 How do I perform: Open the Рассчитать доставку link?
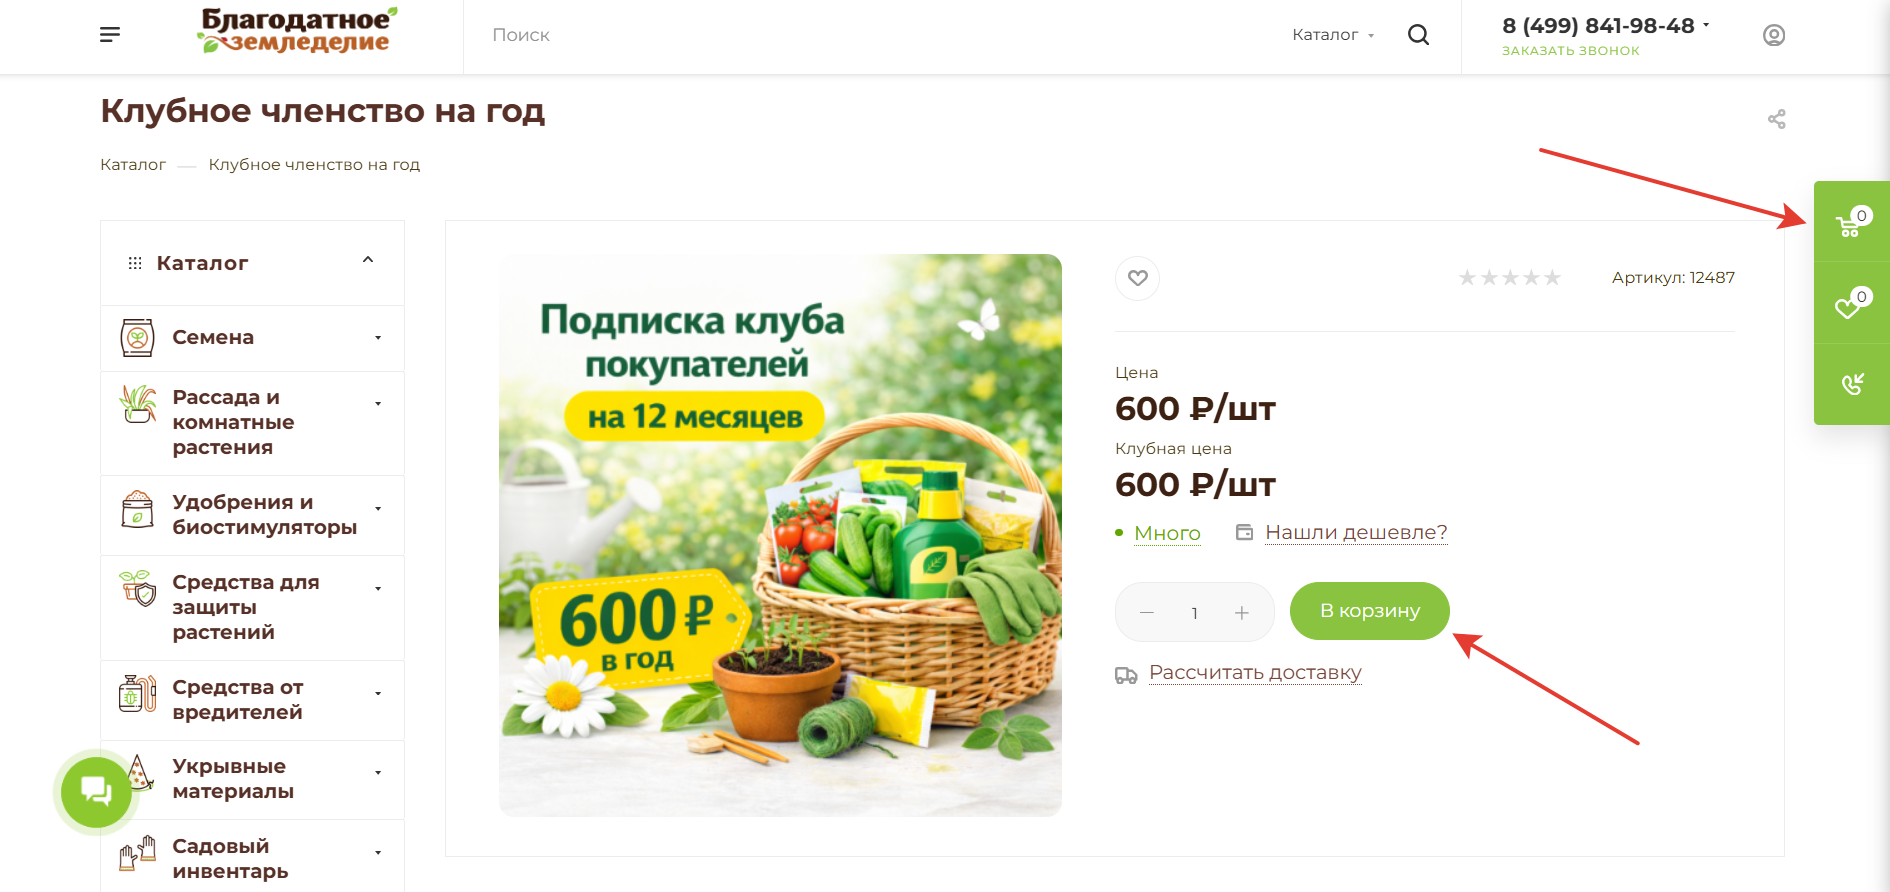pos(1255,673)
